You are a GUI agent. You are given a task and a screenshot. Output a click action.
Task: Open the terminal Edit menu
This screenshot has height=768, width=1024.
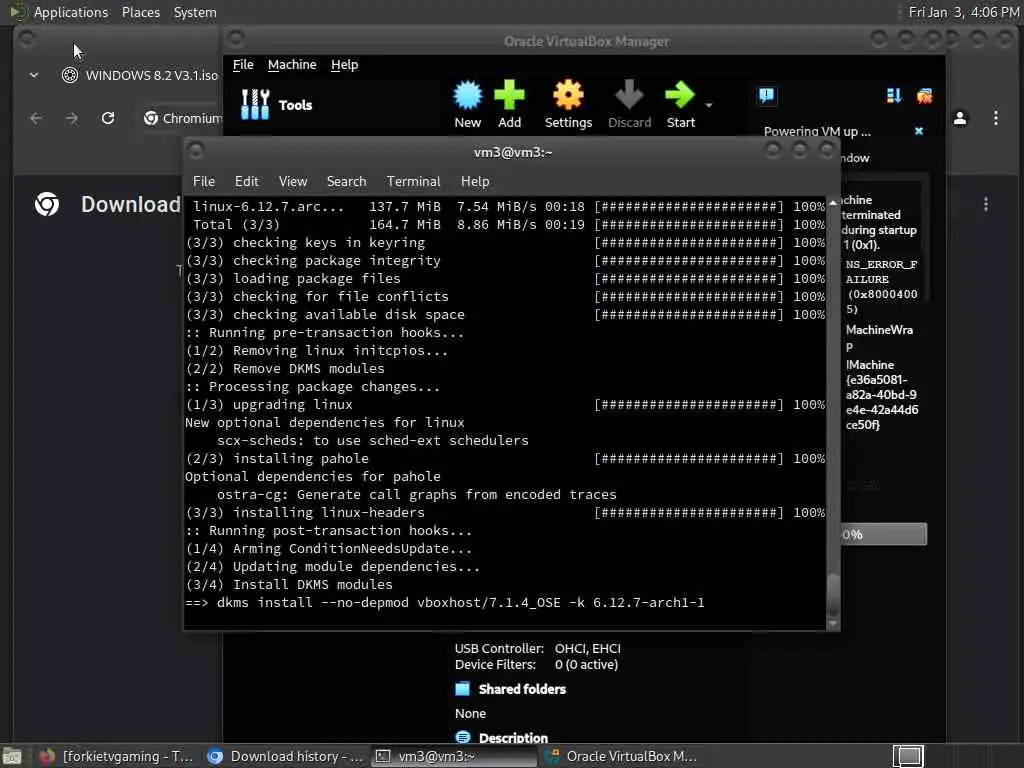click(247, 182)
